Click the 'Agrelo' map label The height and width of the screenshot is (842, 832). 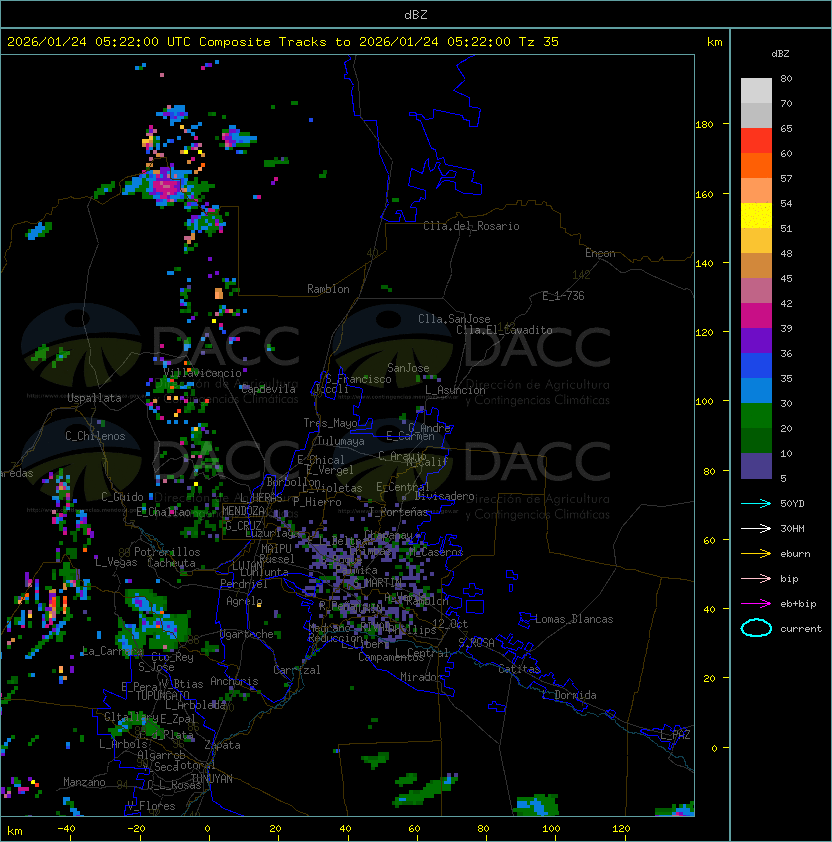coord(244,601)
